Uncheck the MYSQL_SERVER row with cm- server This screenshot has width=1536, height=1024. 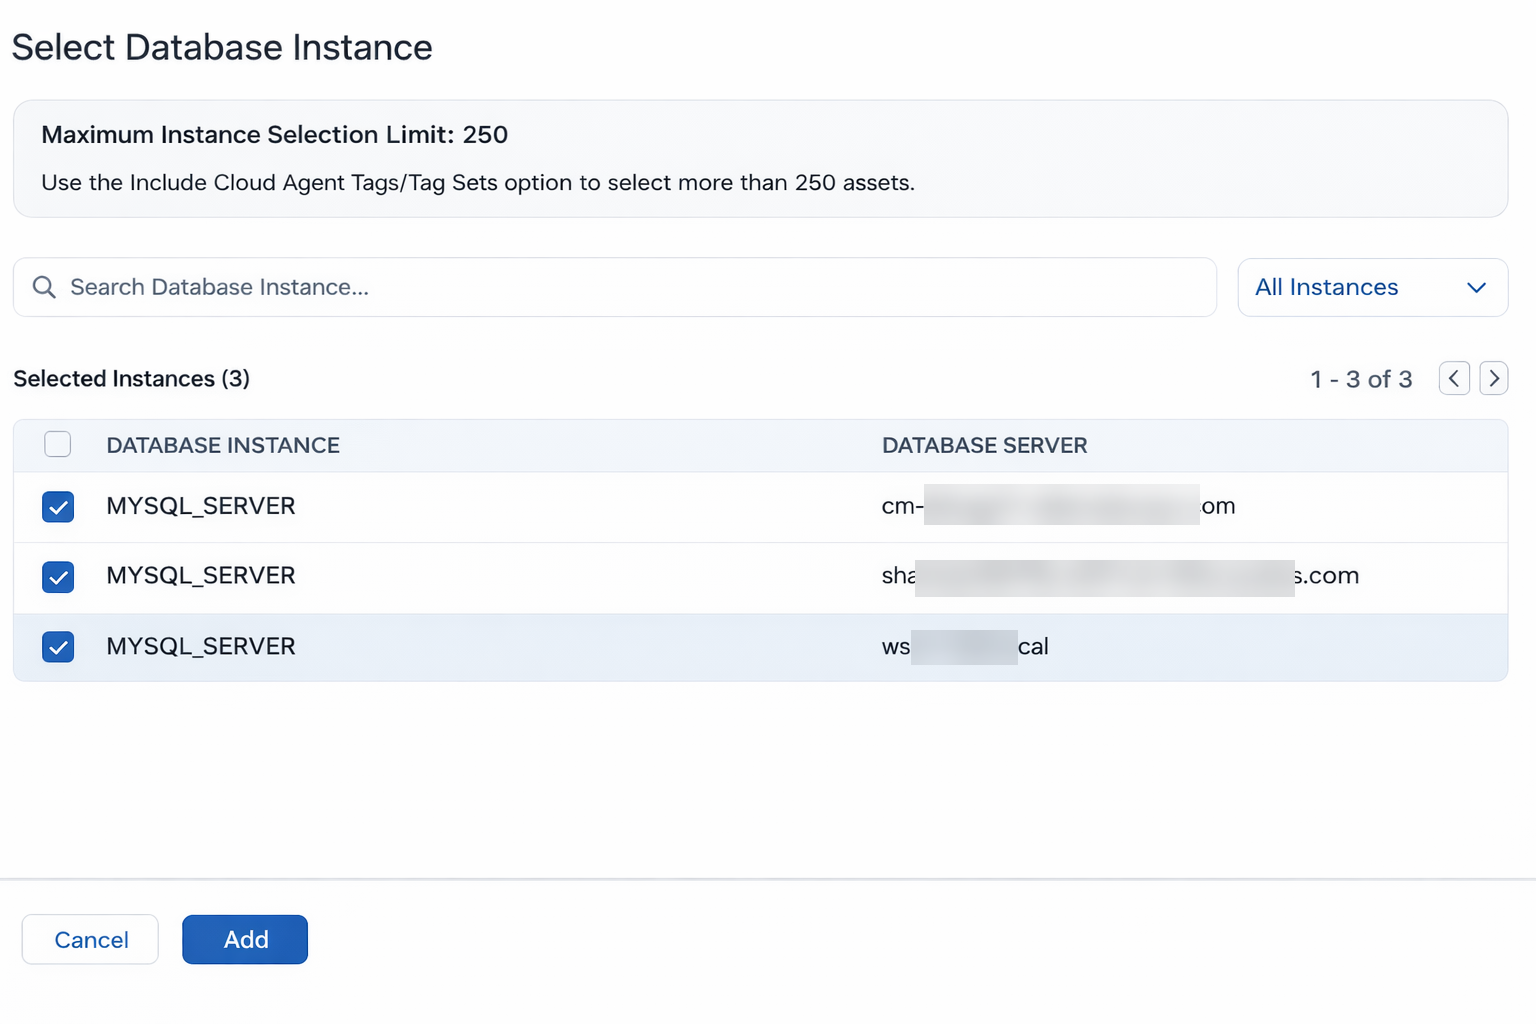click(x=58, y=507)
